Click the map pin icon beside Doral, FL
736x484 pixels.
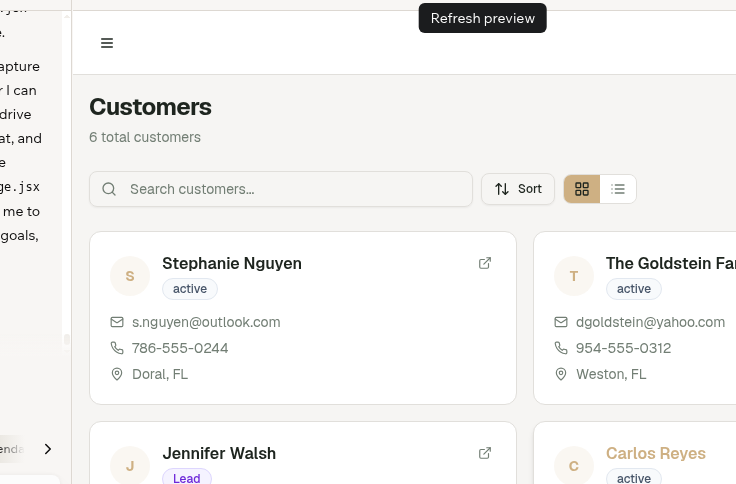[117, 374]
